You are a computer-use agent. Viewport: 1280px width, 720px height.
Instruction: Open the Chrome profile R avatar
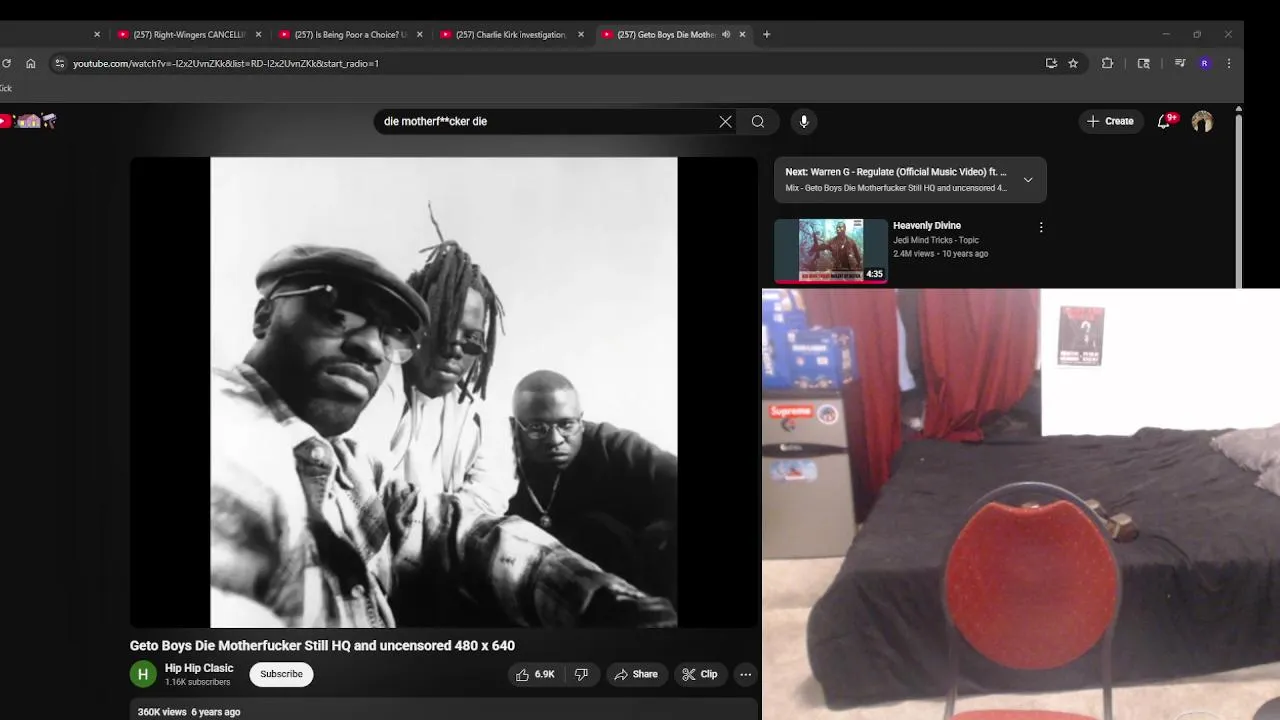tap(1204, 63)
